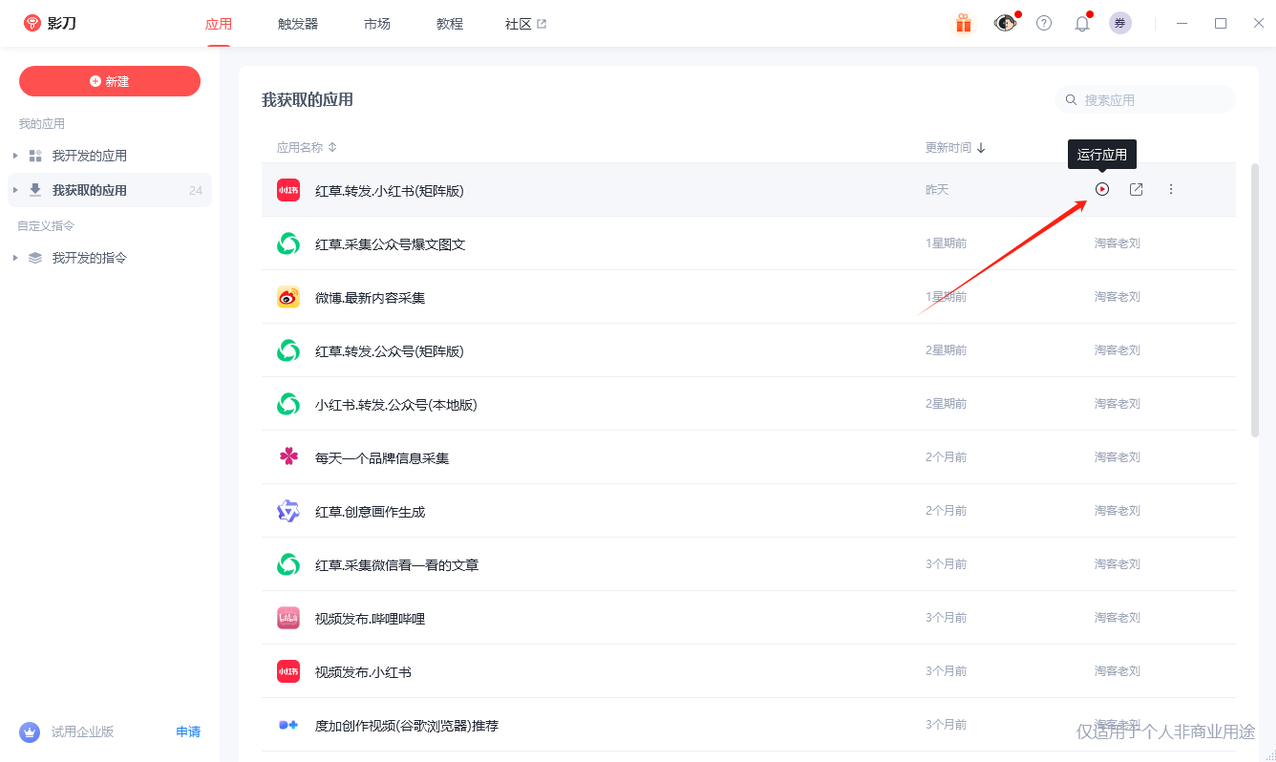Open app 微博.最新内容采集
Image resolution: width=1276 pixels, height=762 pixels.
(370, 298)
